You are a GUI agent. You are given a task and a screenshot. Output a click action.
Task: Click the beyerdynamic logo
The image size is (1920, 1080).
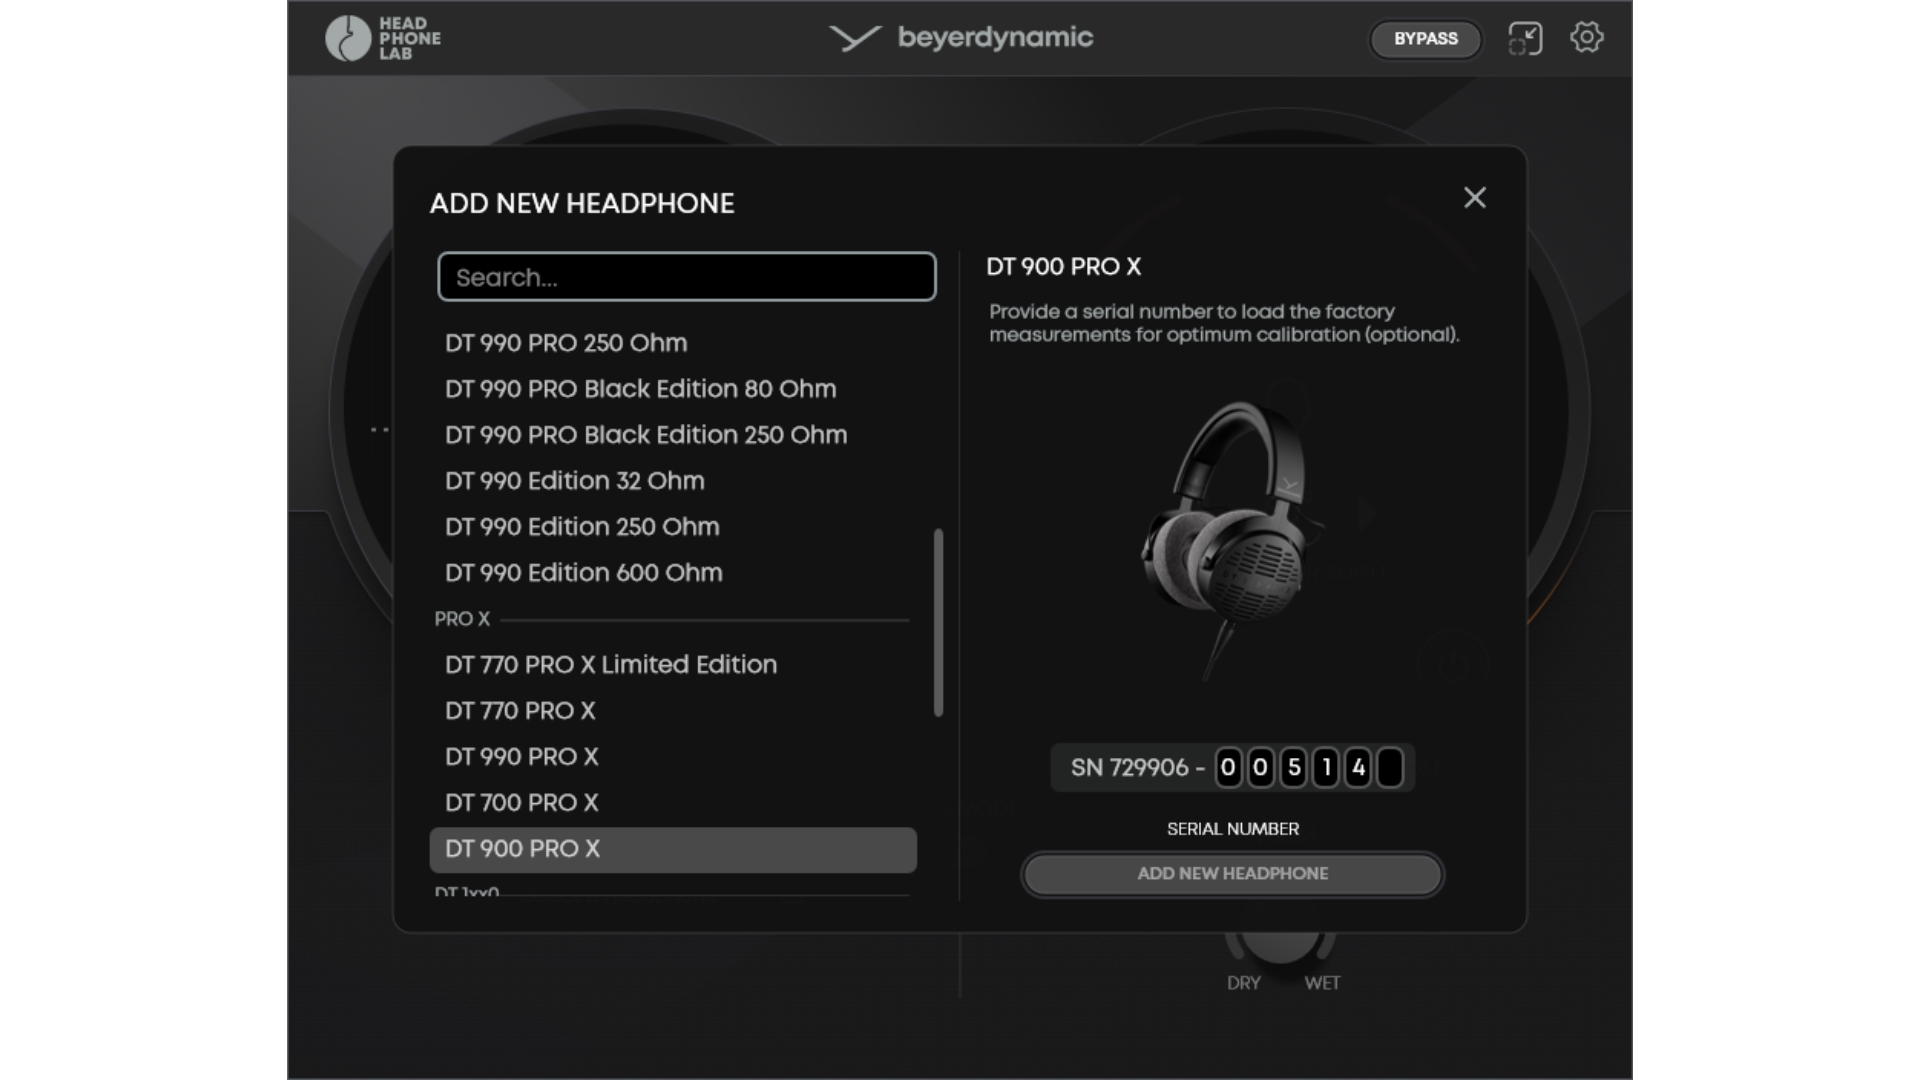pyautogui.click(x=961, y=38)
